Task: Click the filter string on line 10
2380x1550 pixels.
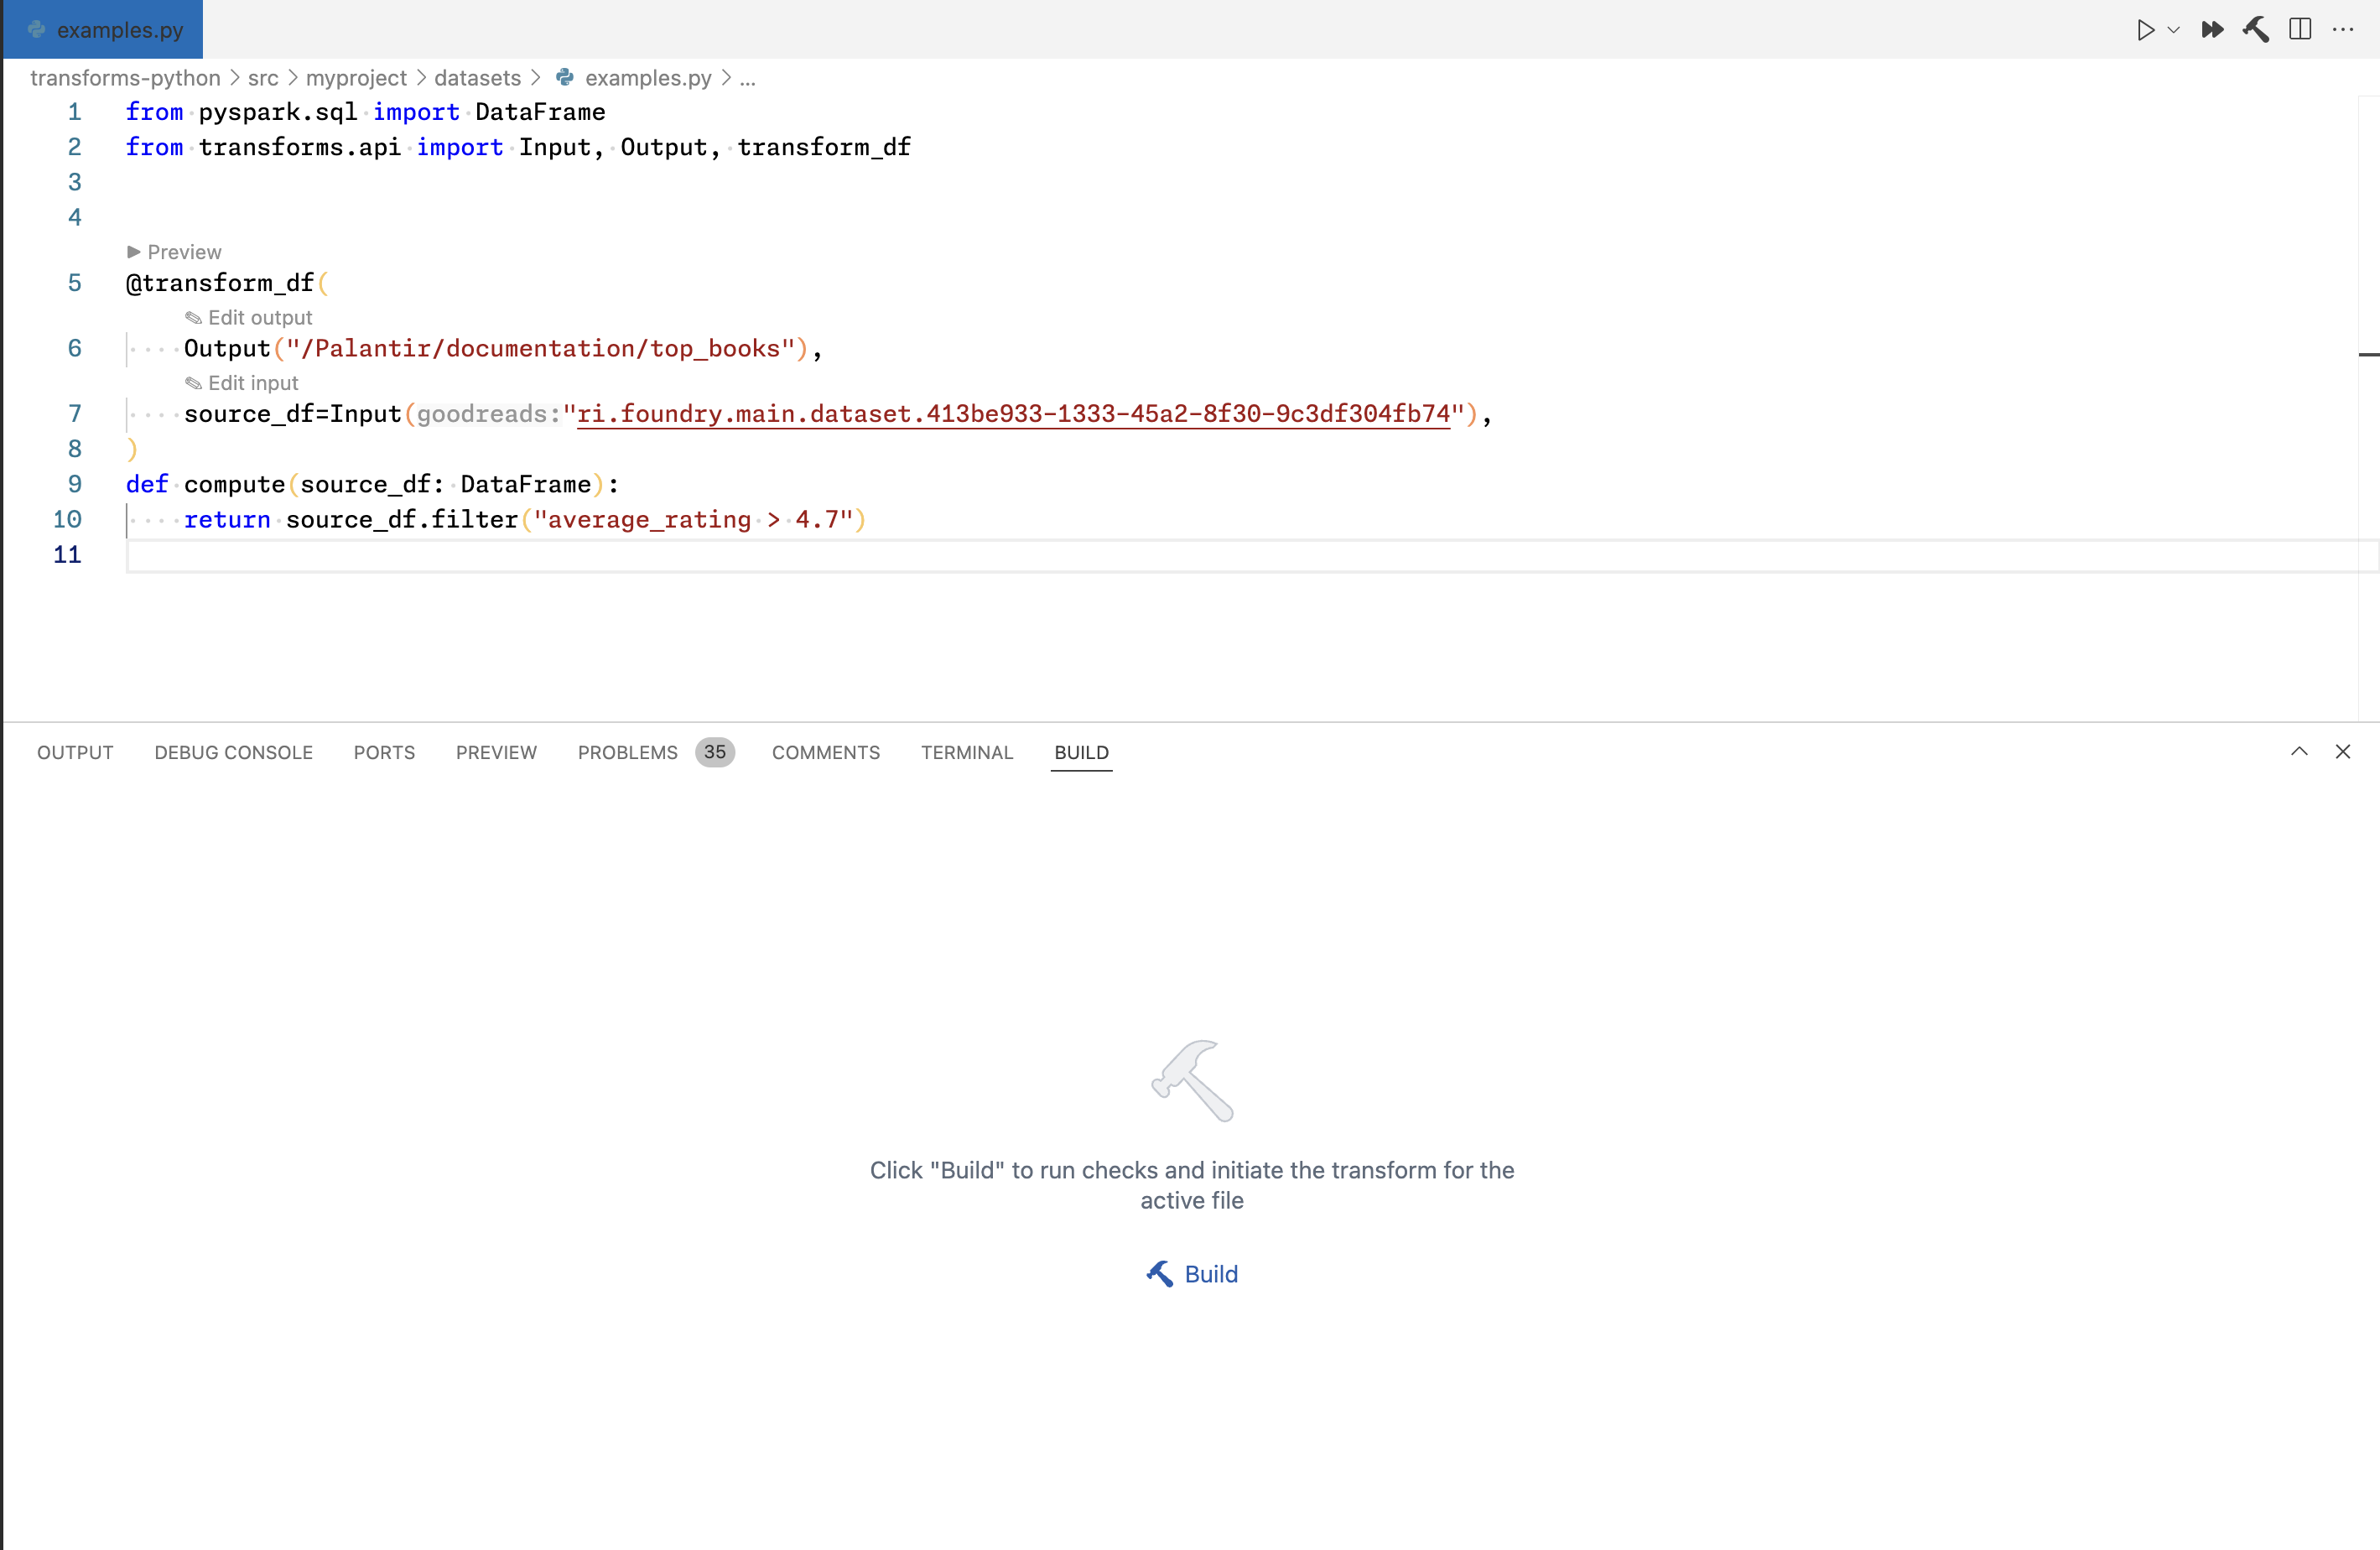Action: pos(692,520)
